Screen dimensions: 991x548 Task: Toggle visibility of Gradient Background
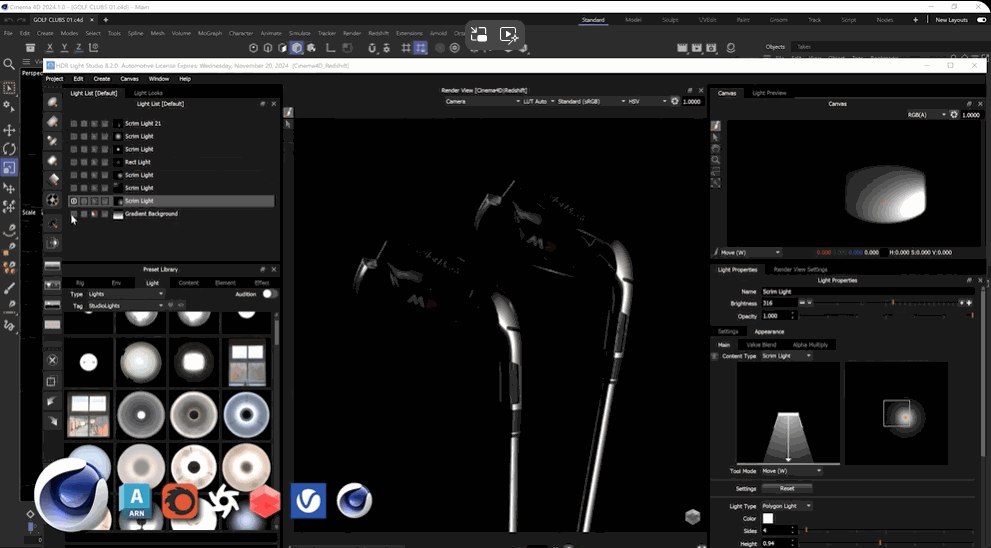point(74,214)
